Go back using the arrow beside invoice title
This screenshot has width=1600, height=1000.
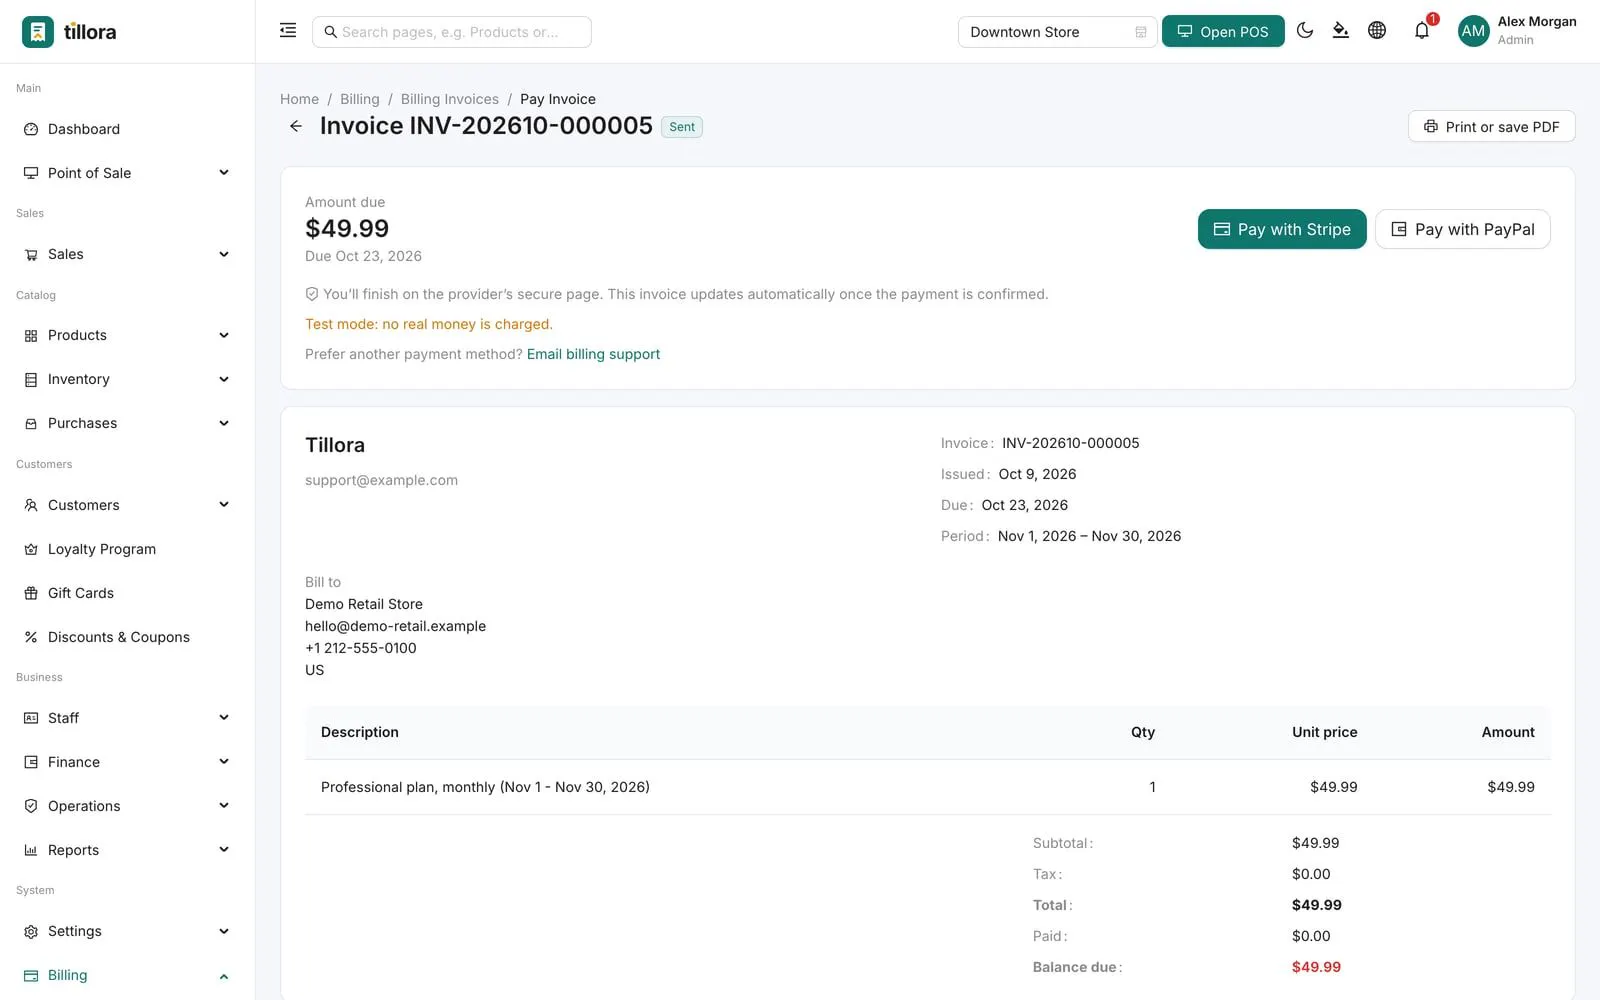point(296,126)
